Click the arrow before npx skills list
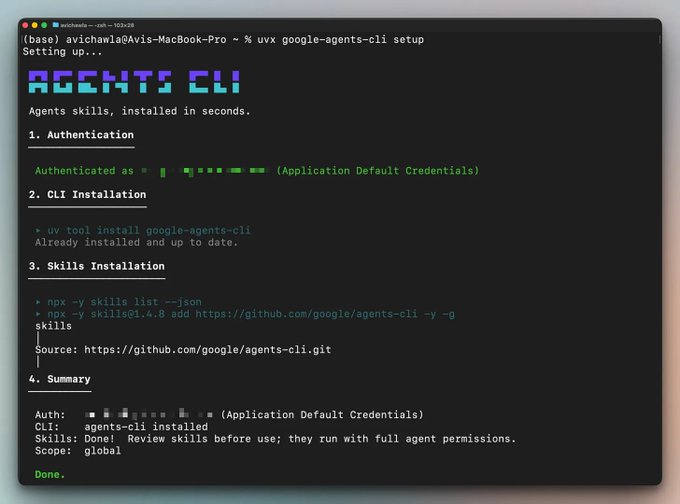Screen dimensions: 680x504 click(38, 301)
